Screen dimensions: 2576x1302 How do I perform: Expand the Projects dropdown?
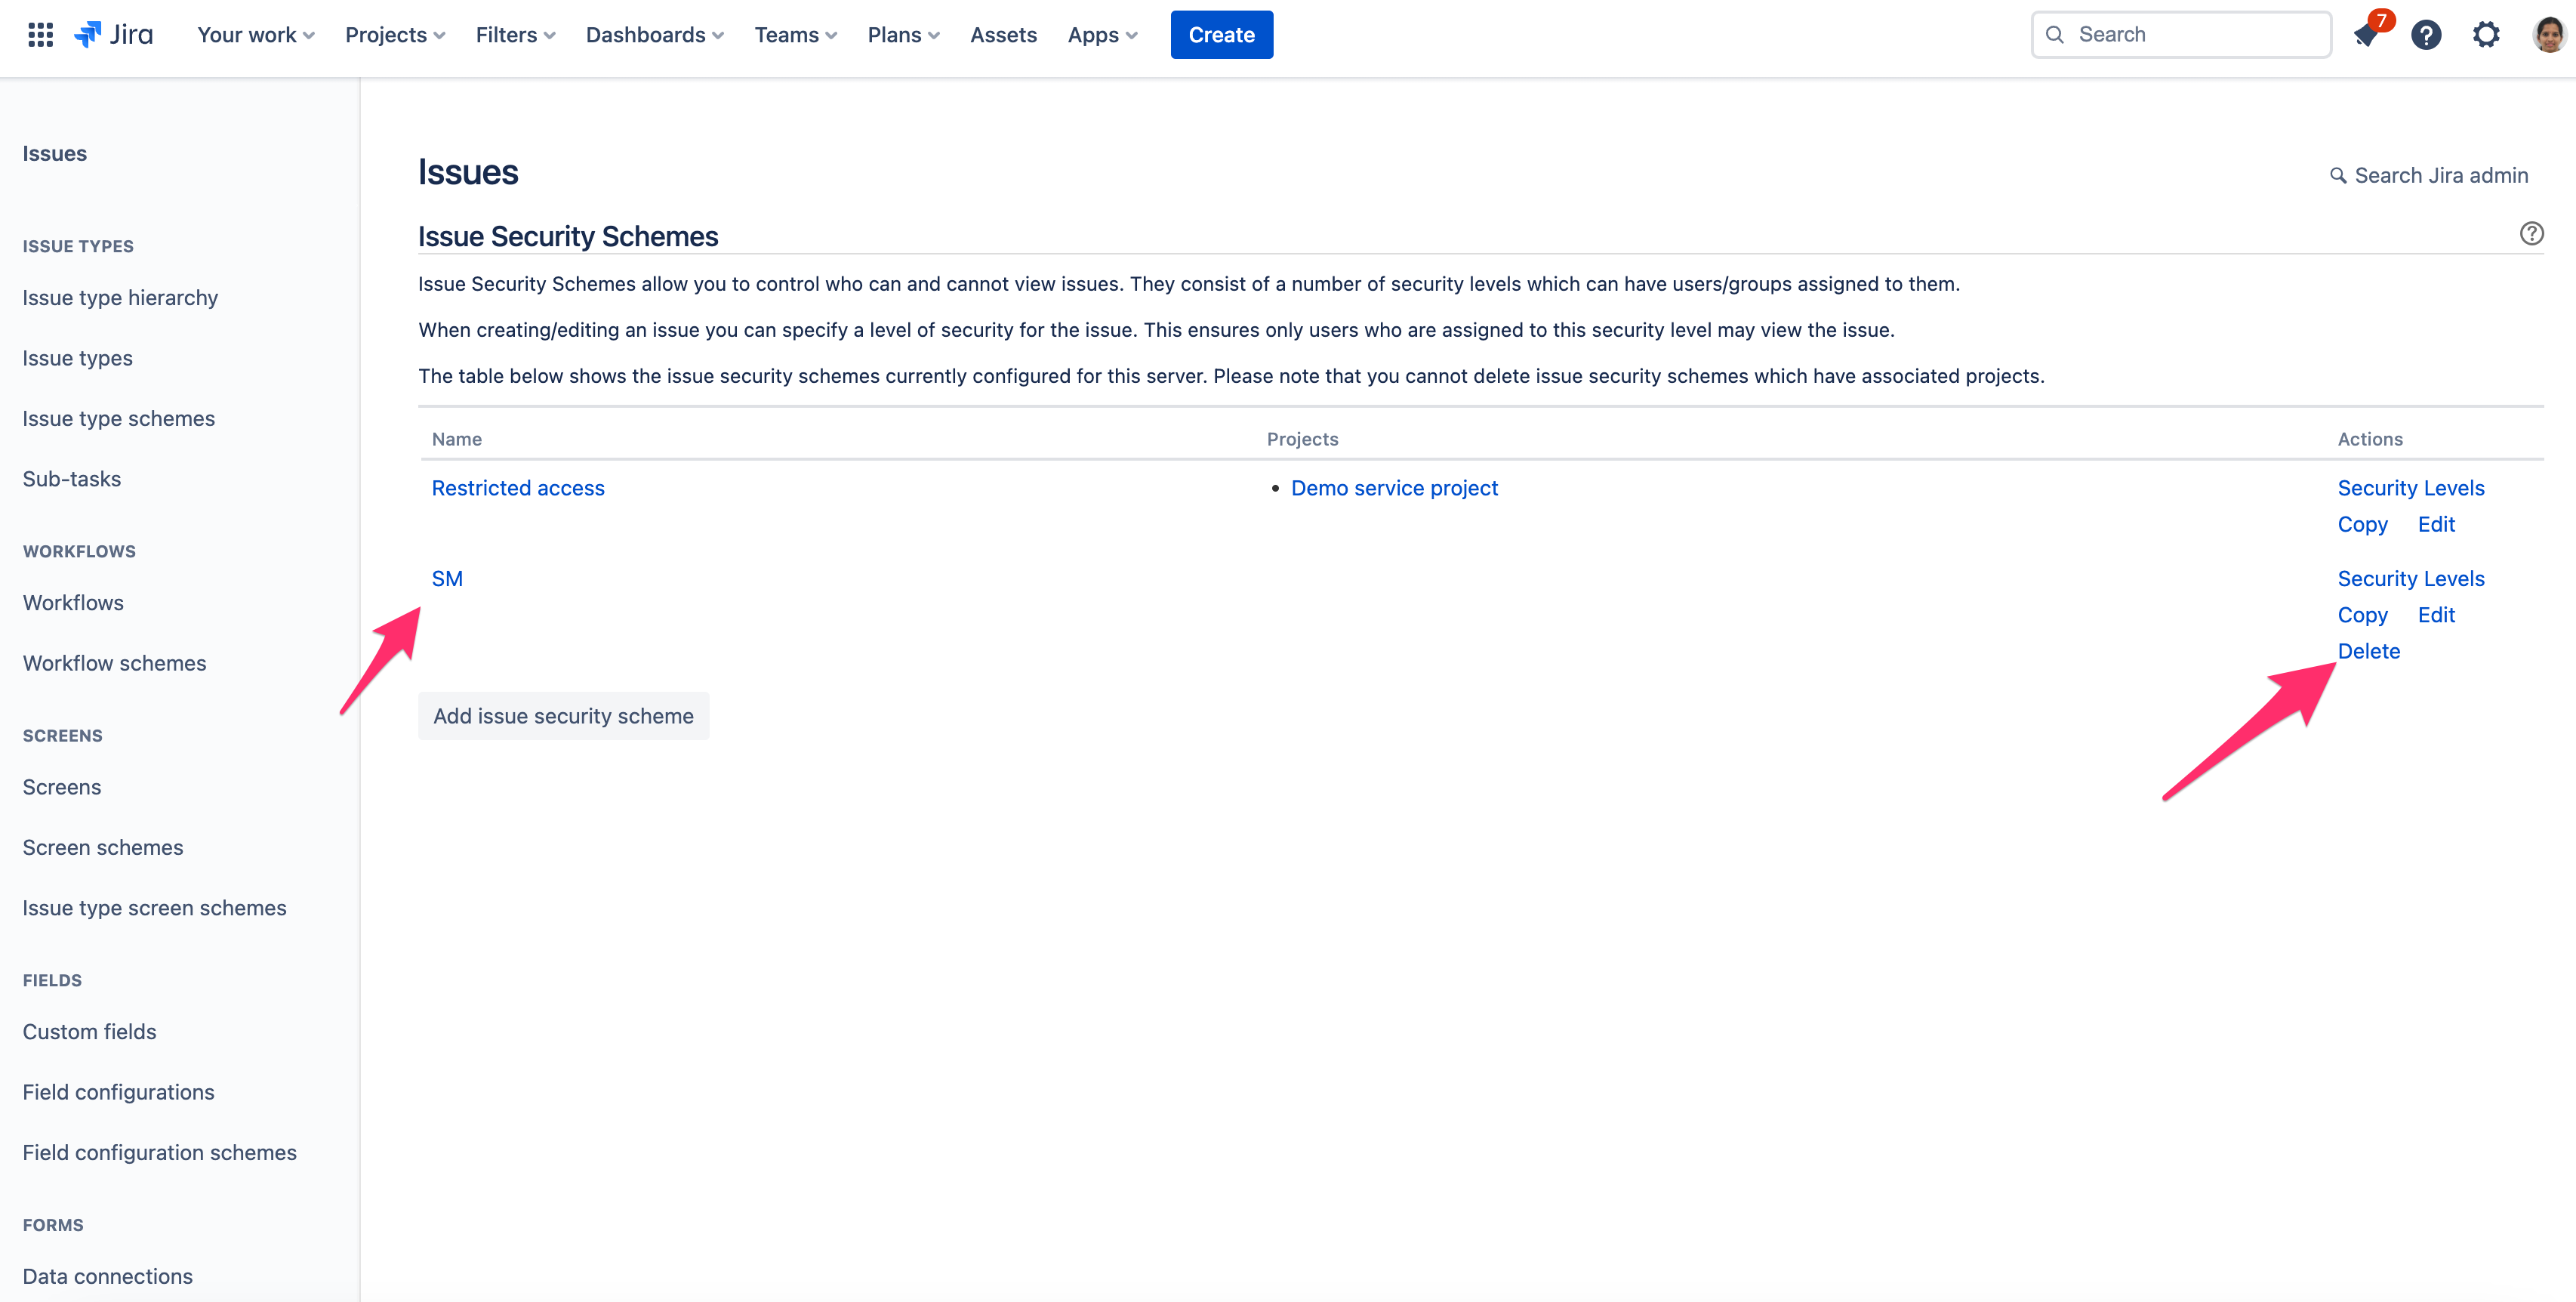(x=395, y=35)
